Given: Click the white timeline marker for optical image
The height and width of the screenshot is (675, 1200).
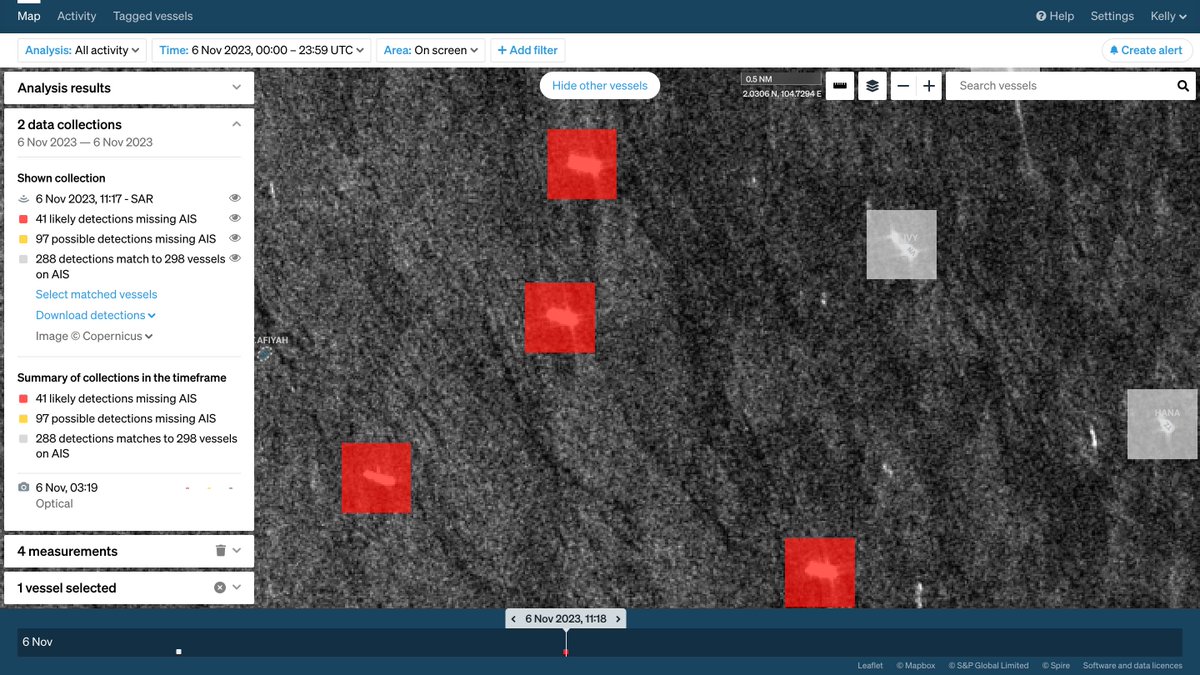Looking at the screenshot, I should pyautogui.click(x=179, y=652).
